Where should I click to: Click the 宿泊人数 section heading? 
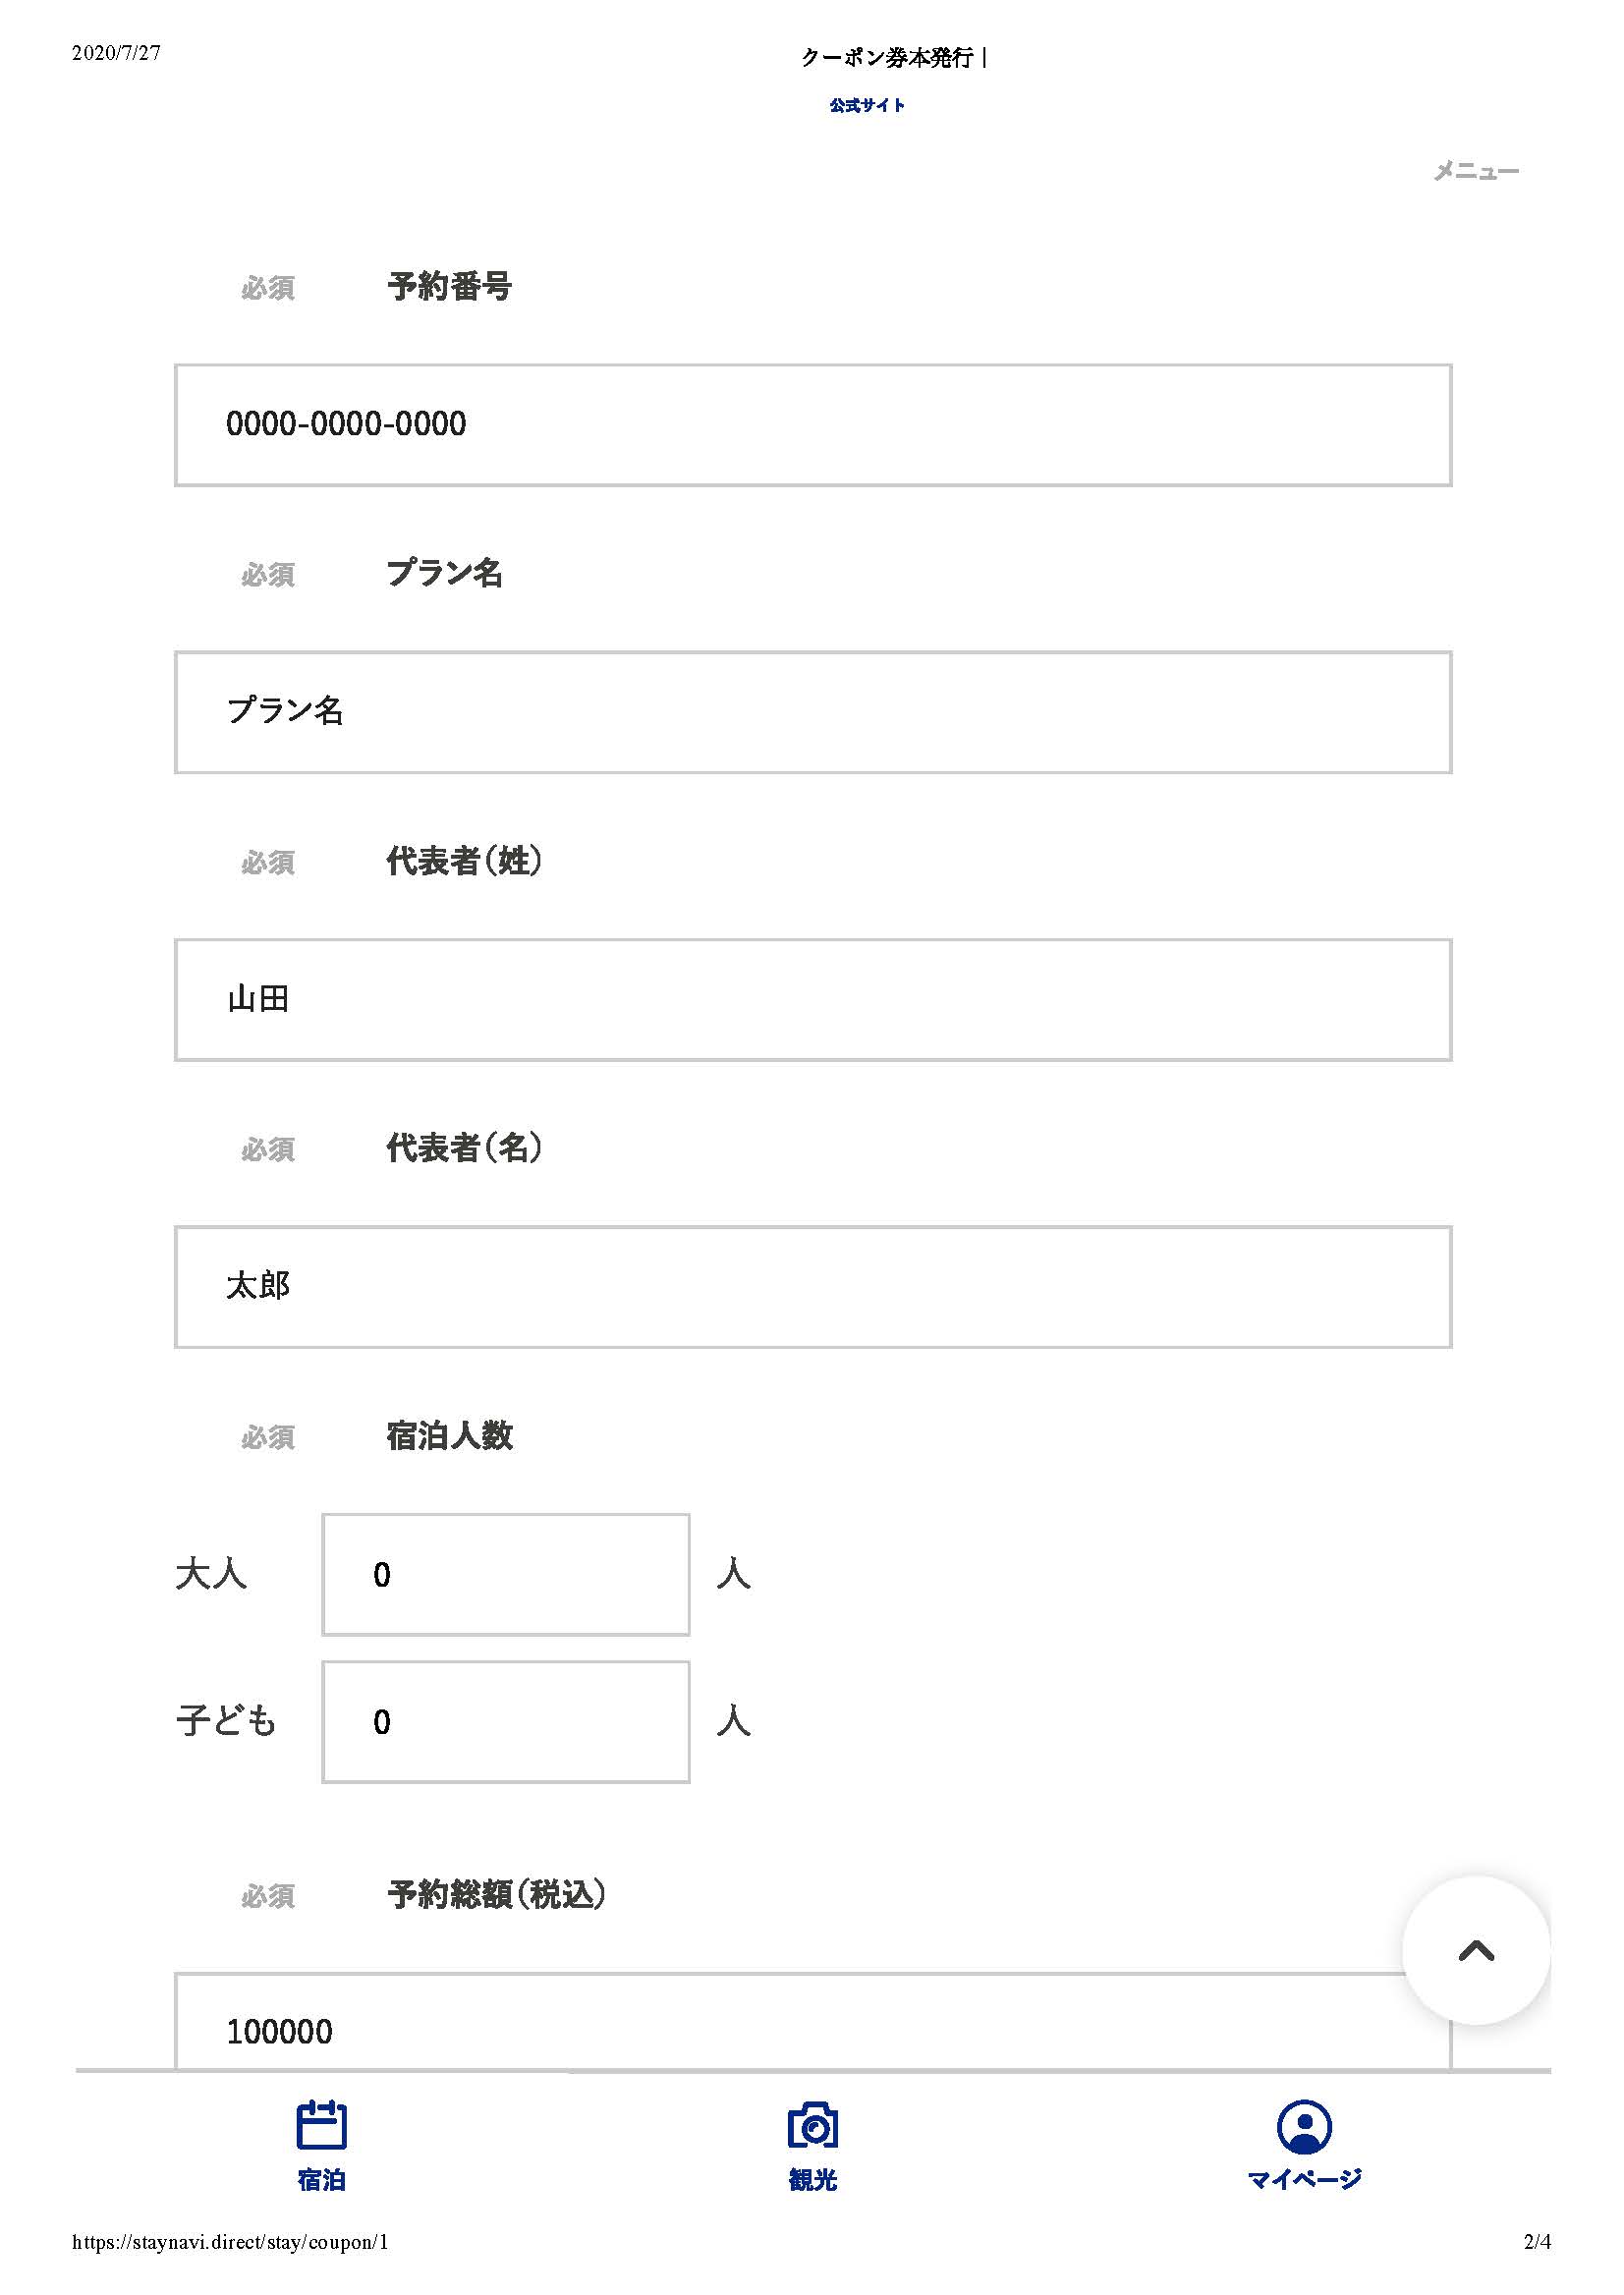449,1435
